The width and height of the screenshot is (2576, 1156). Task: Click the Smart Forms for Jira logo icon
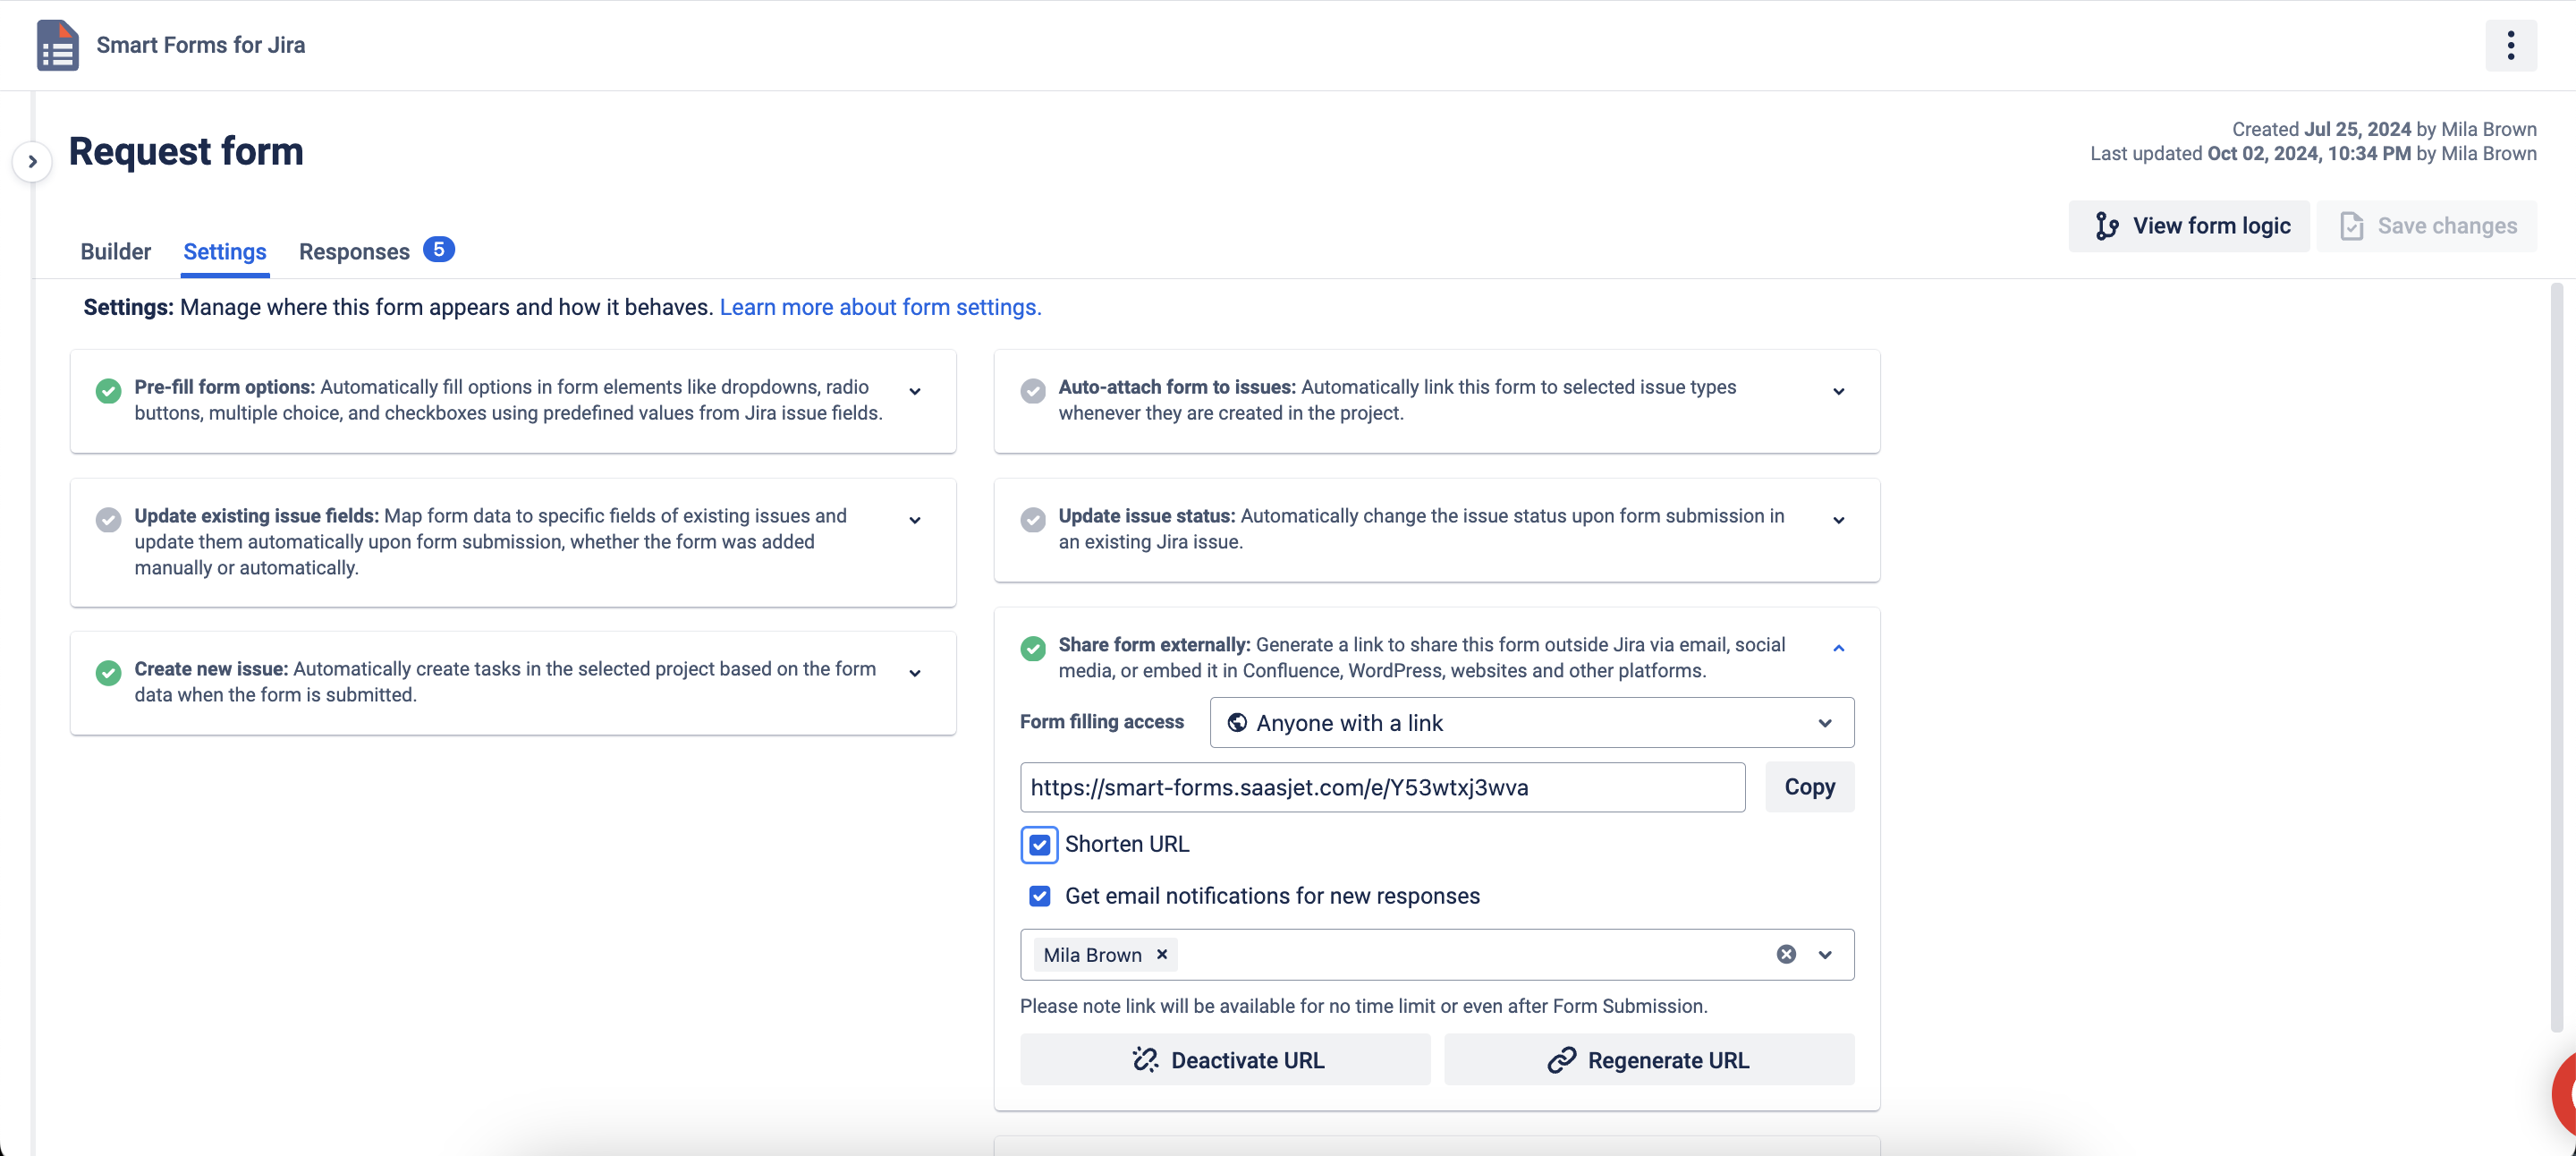[x=57, y=45]
